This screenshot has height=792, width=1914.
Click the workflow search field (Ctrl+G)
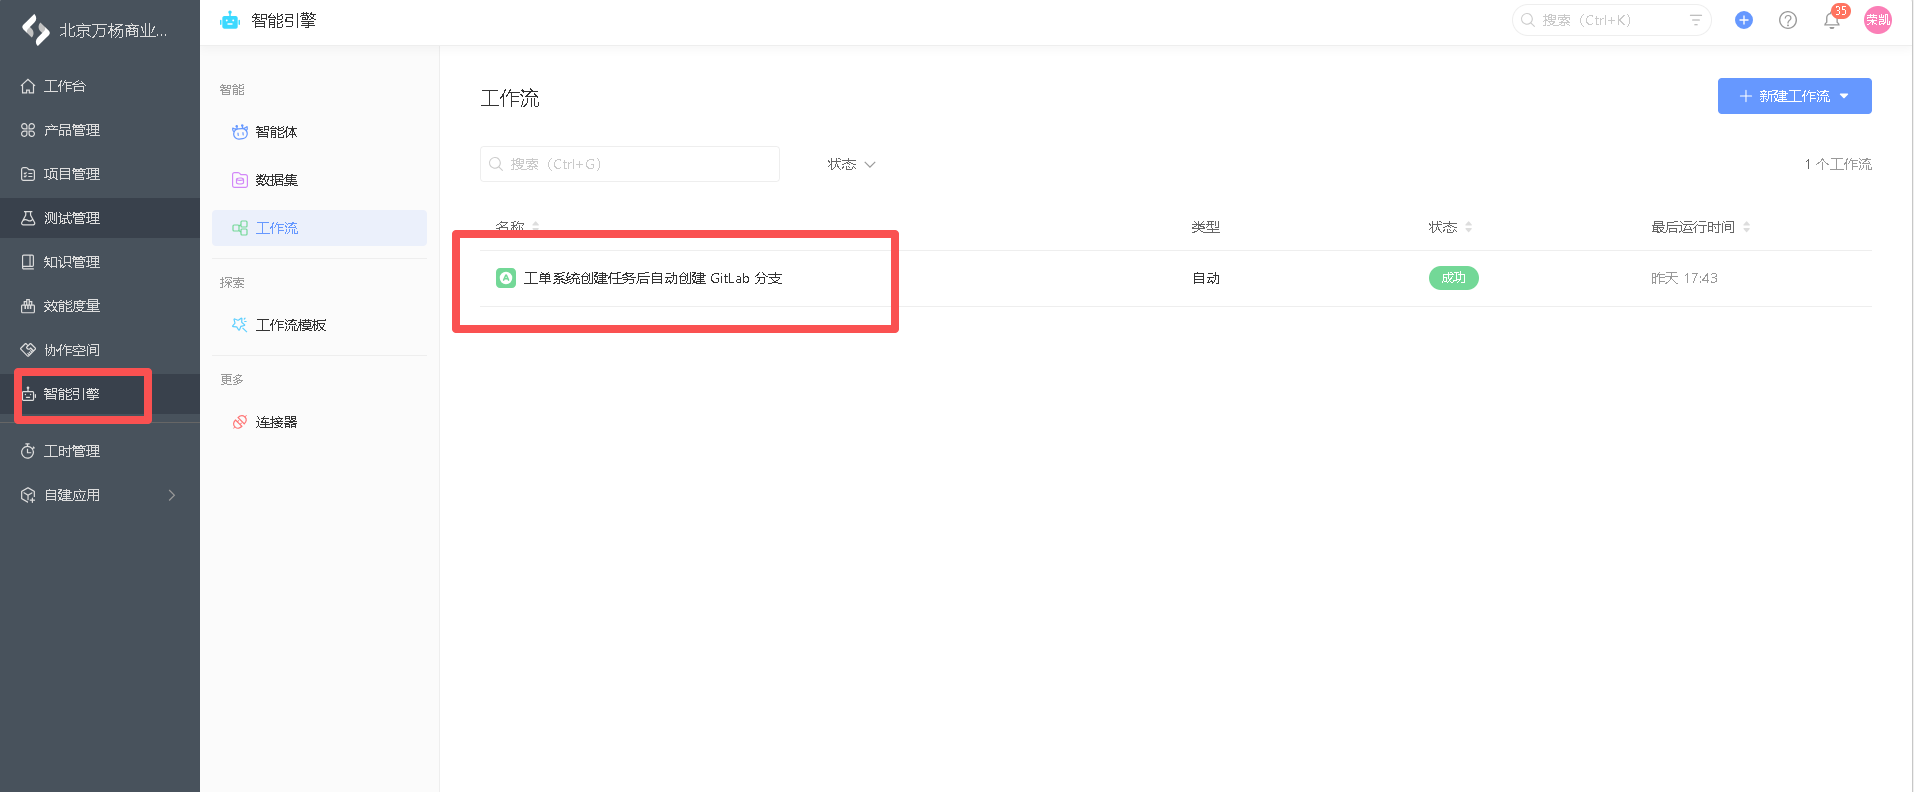(x=630, y=164)
